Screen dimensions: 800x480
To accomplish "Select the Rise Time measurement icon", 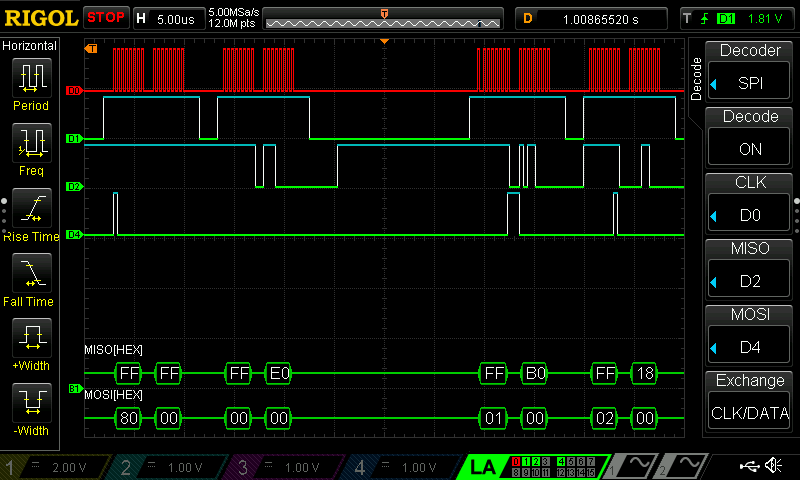I will [x=32, y=208].
